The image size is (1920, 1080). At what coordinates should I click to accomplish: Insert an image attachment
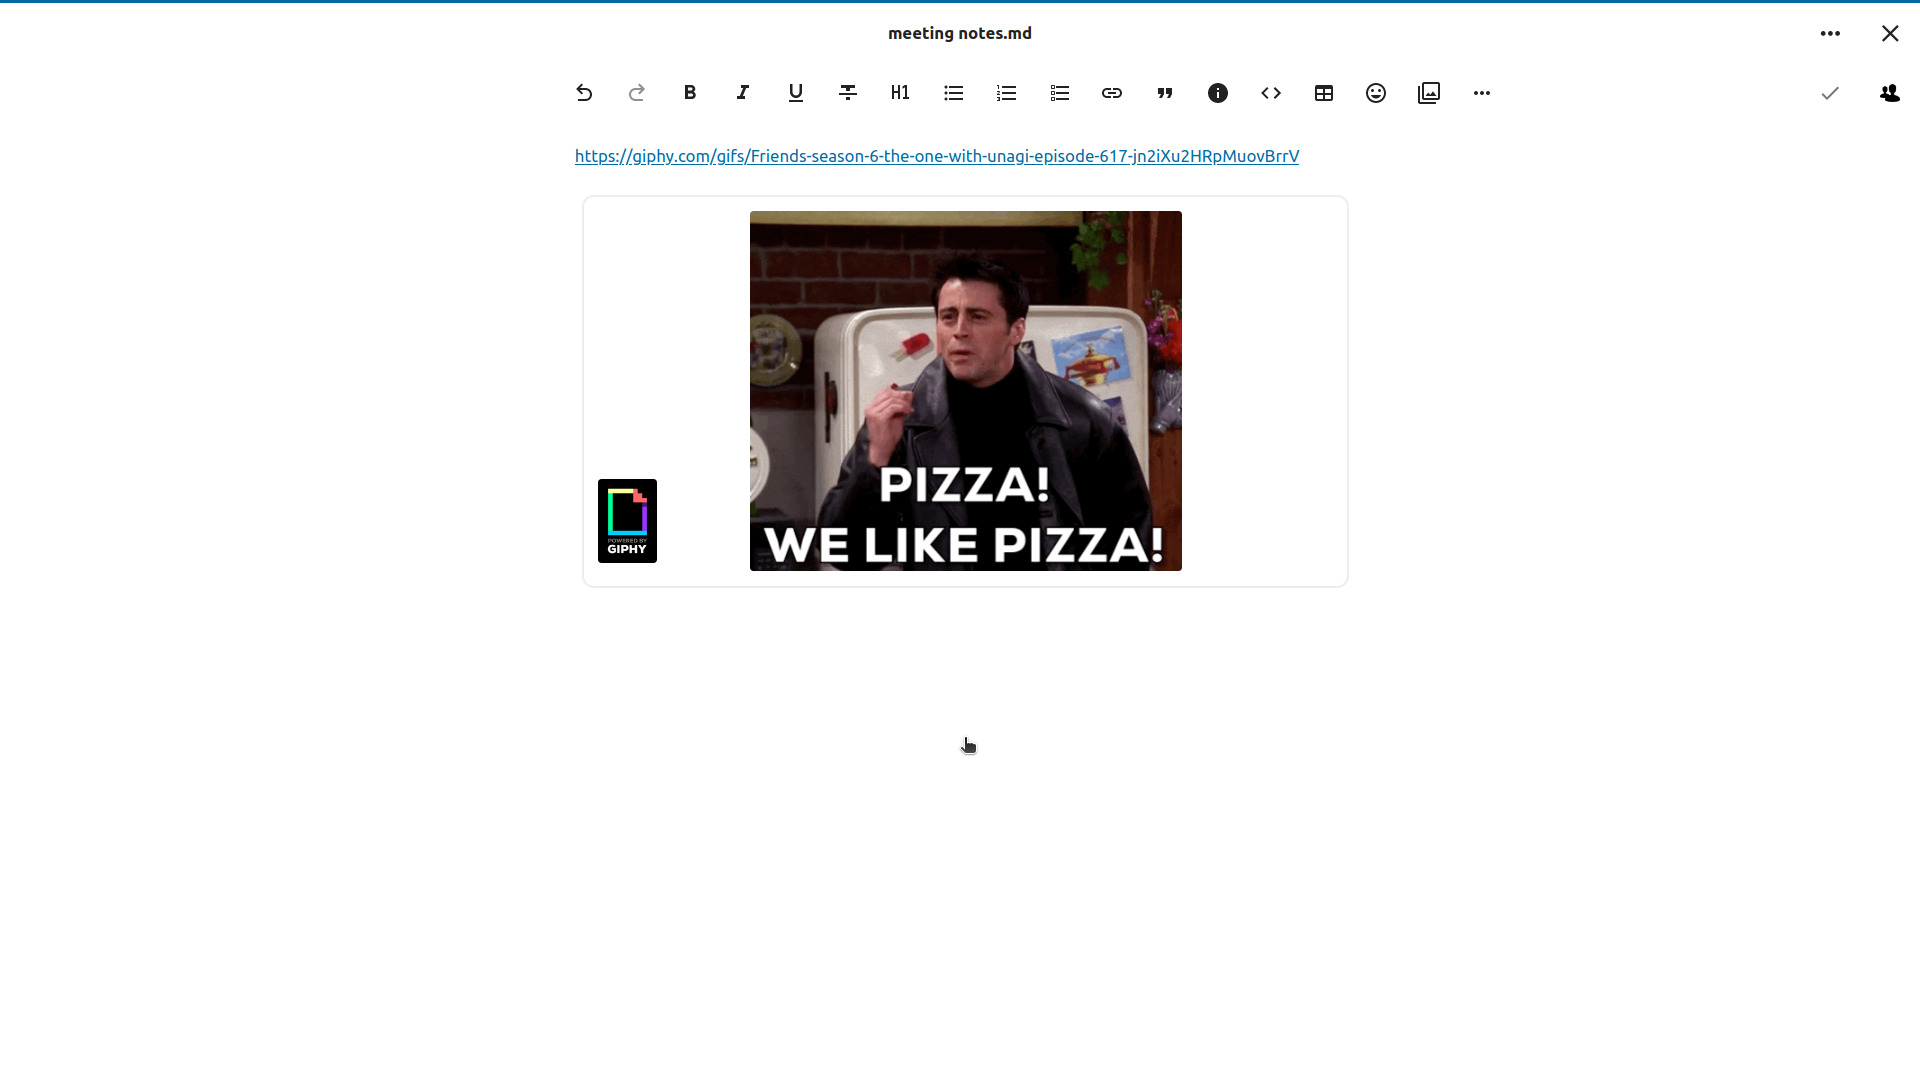tap(1429, 93)
